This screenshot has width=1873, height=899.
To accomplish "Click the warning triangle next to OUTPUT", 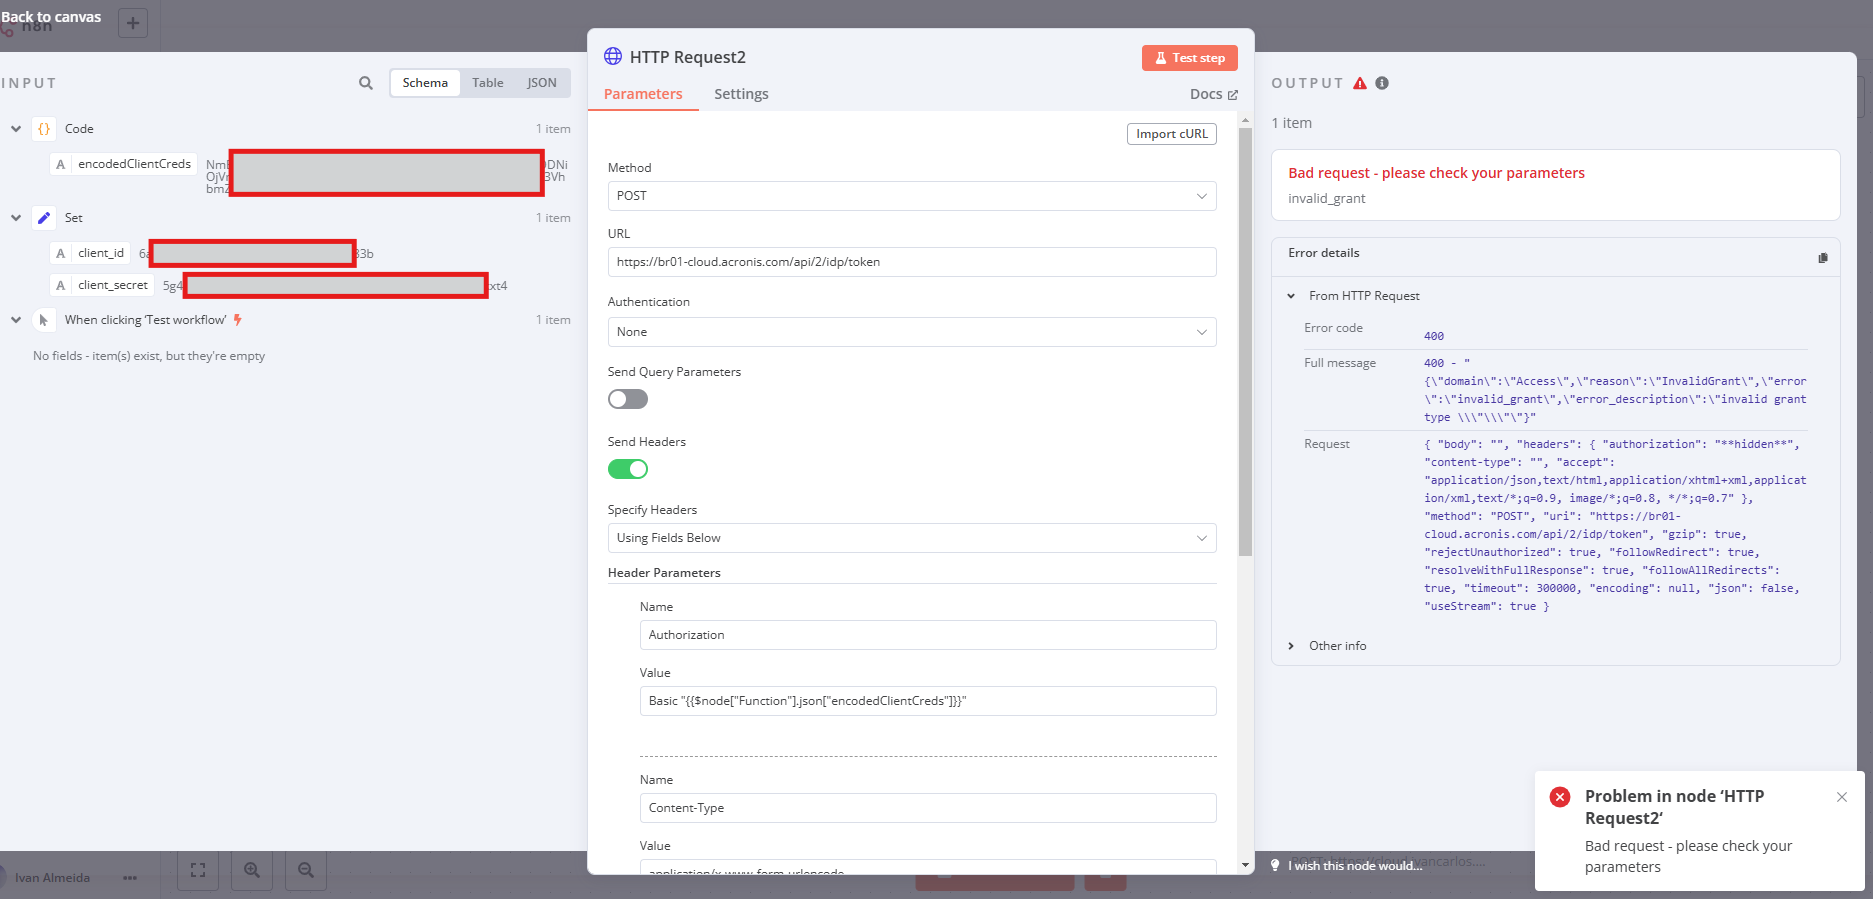I will pyautogui.click(x=1360, y=83).
